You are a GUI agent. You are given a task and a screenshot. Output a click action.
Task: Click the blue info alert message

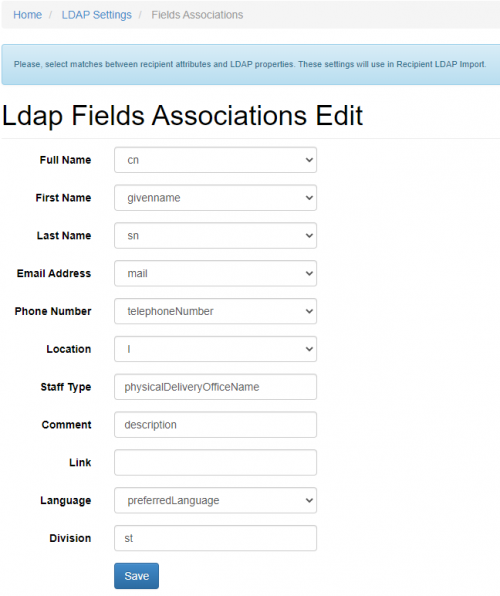(251, 64)
